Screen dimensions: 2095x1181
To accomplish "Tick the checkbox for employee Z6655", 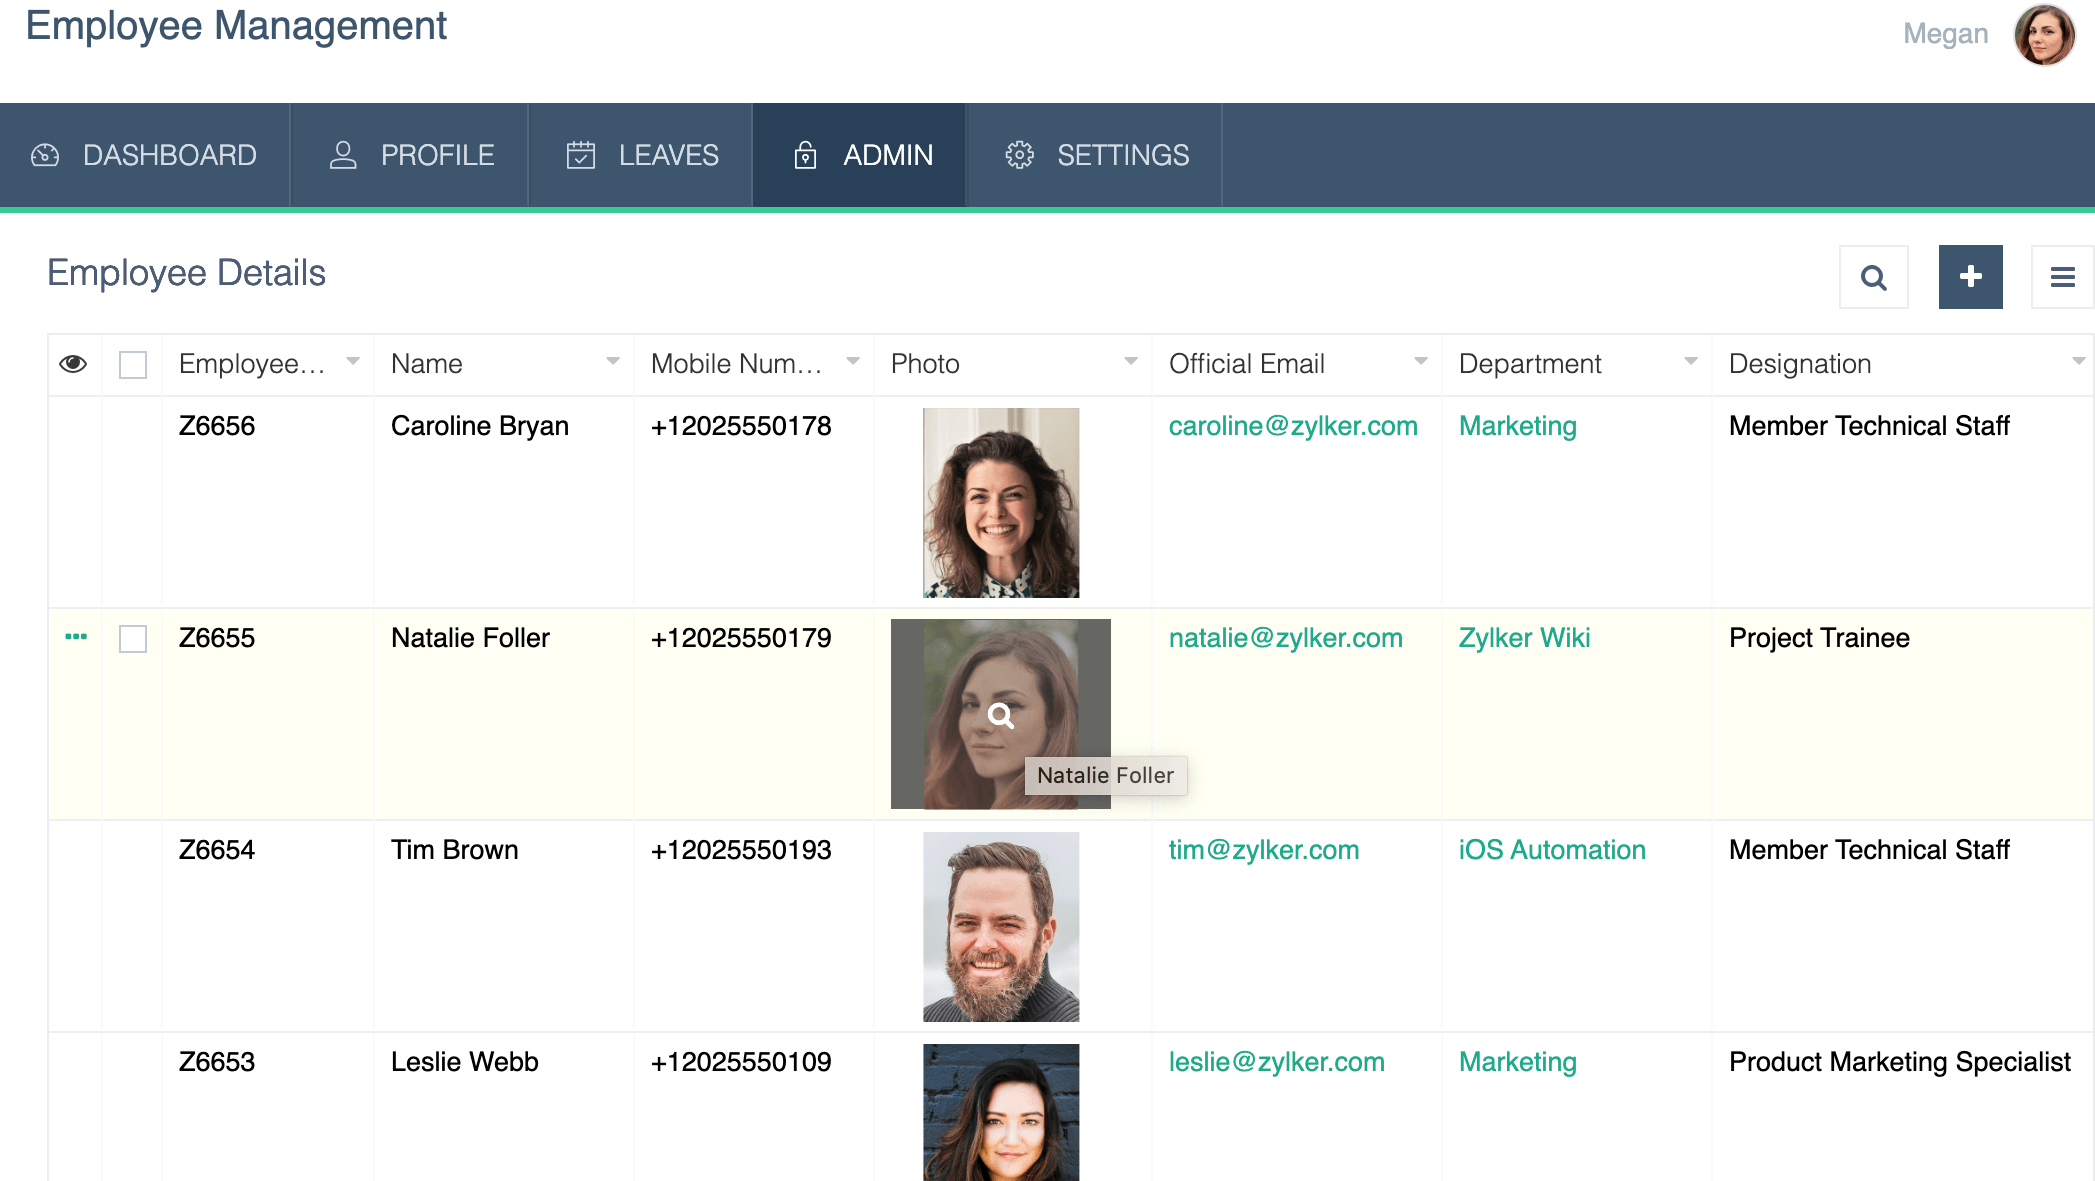I will click(x=133, y=639).
